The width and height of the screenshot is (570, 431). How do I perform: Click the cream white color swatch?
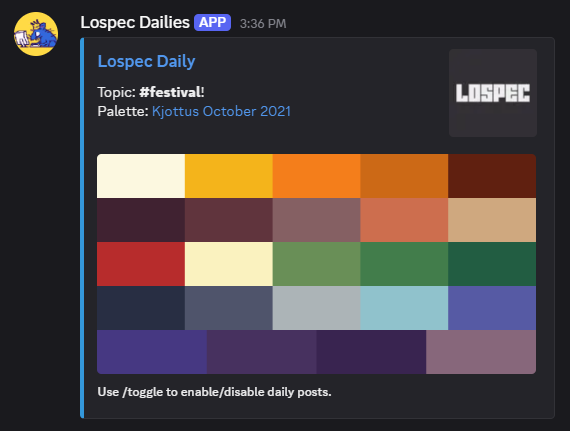(141, 176)
